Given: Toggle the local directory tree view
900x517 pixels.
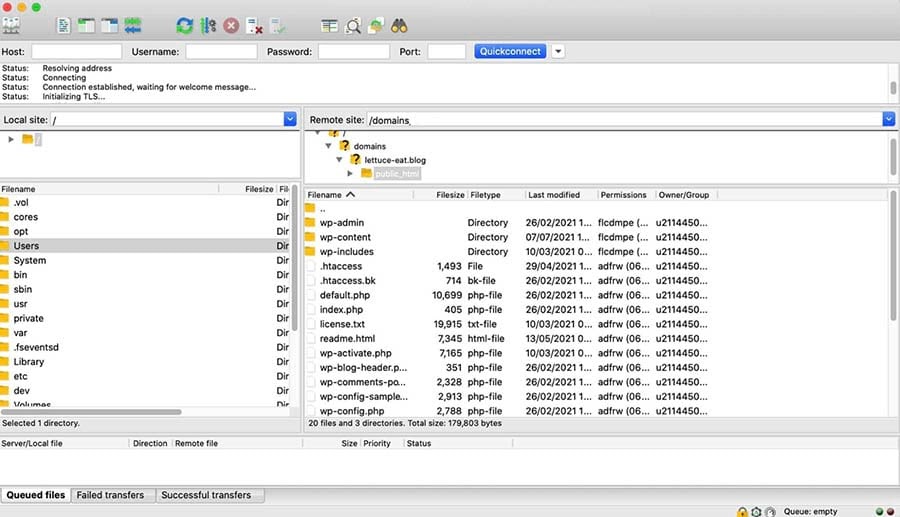Looking at the screenshot, I should [x=87, y=26].
